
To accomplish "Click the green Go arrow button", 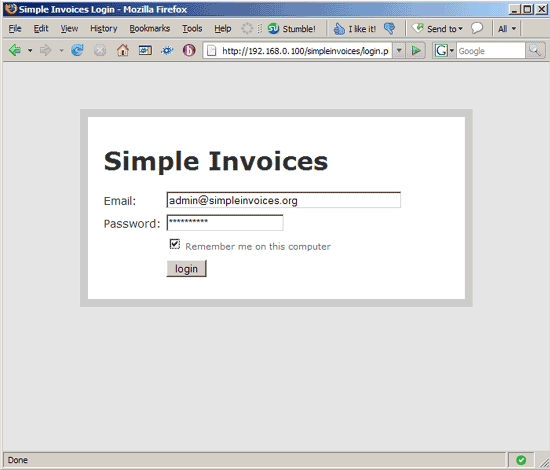I will tap(416, 51).
